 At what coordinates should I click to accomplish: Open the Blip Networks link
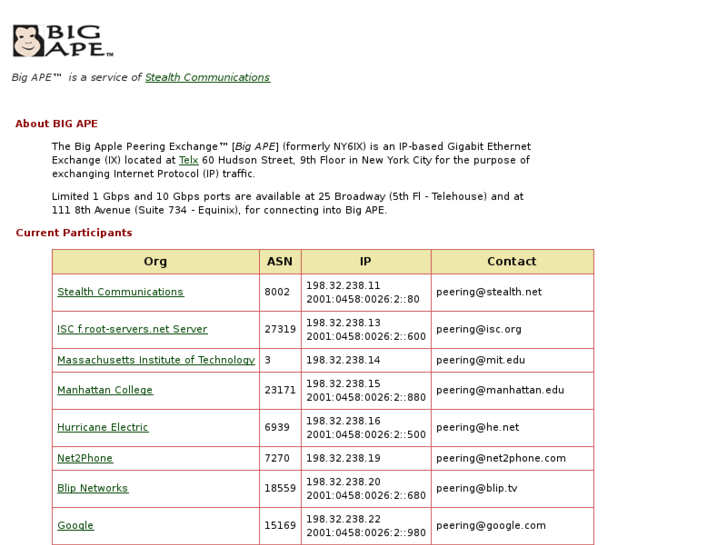93,488
